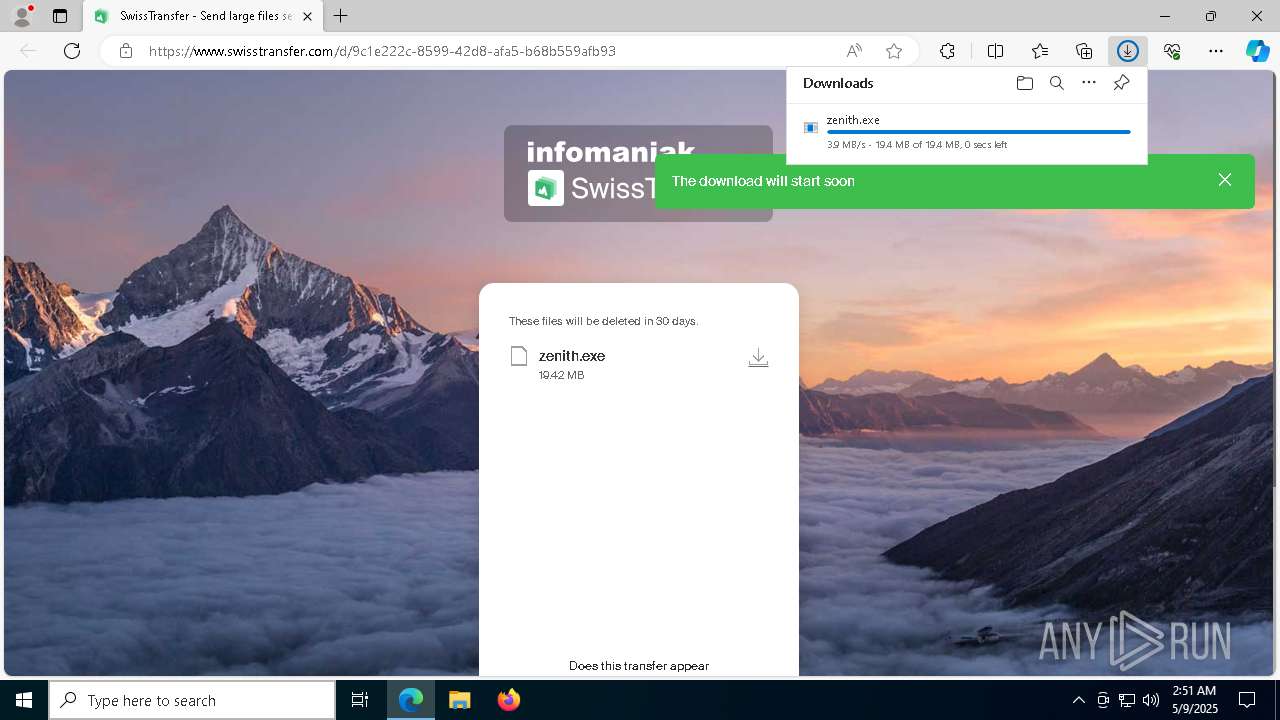The image size is (1280, 720).
Task: Click the 19.42 MB file size text
Action: click(x=561, y=375)
